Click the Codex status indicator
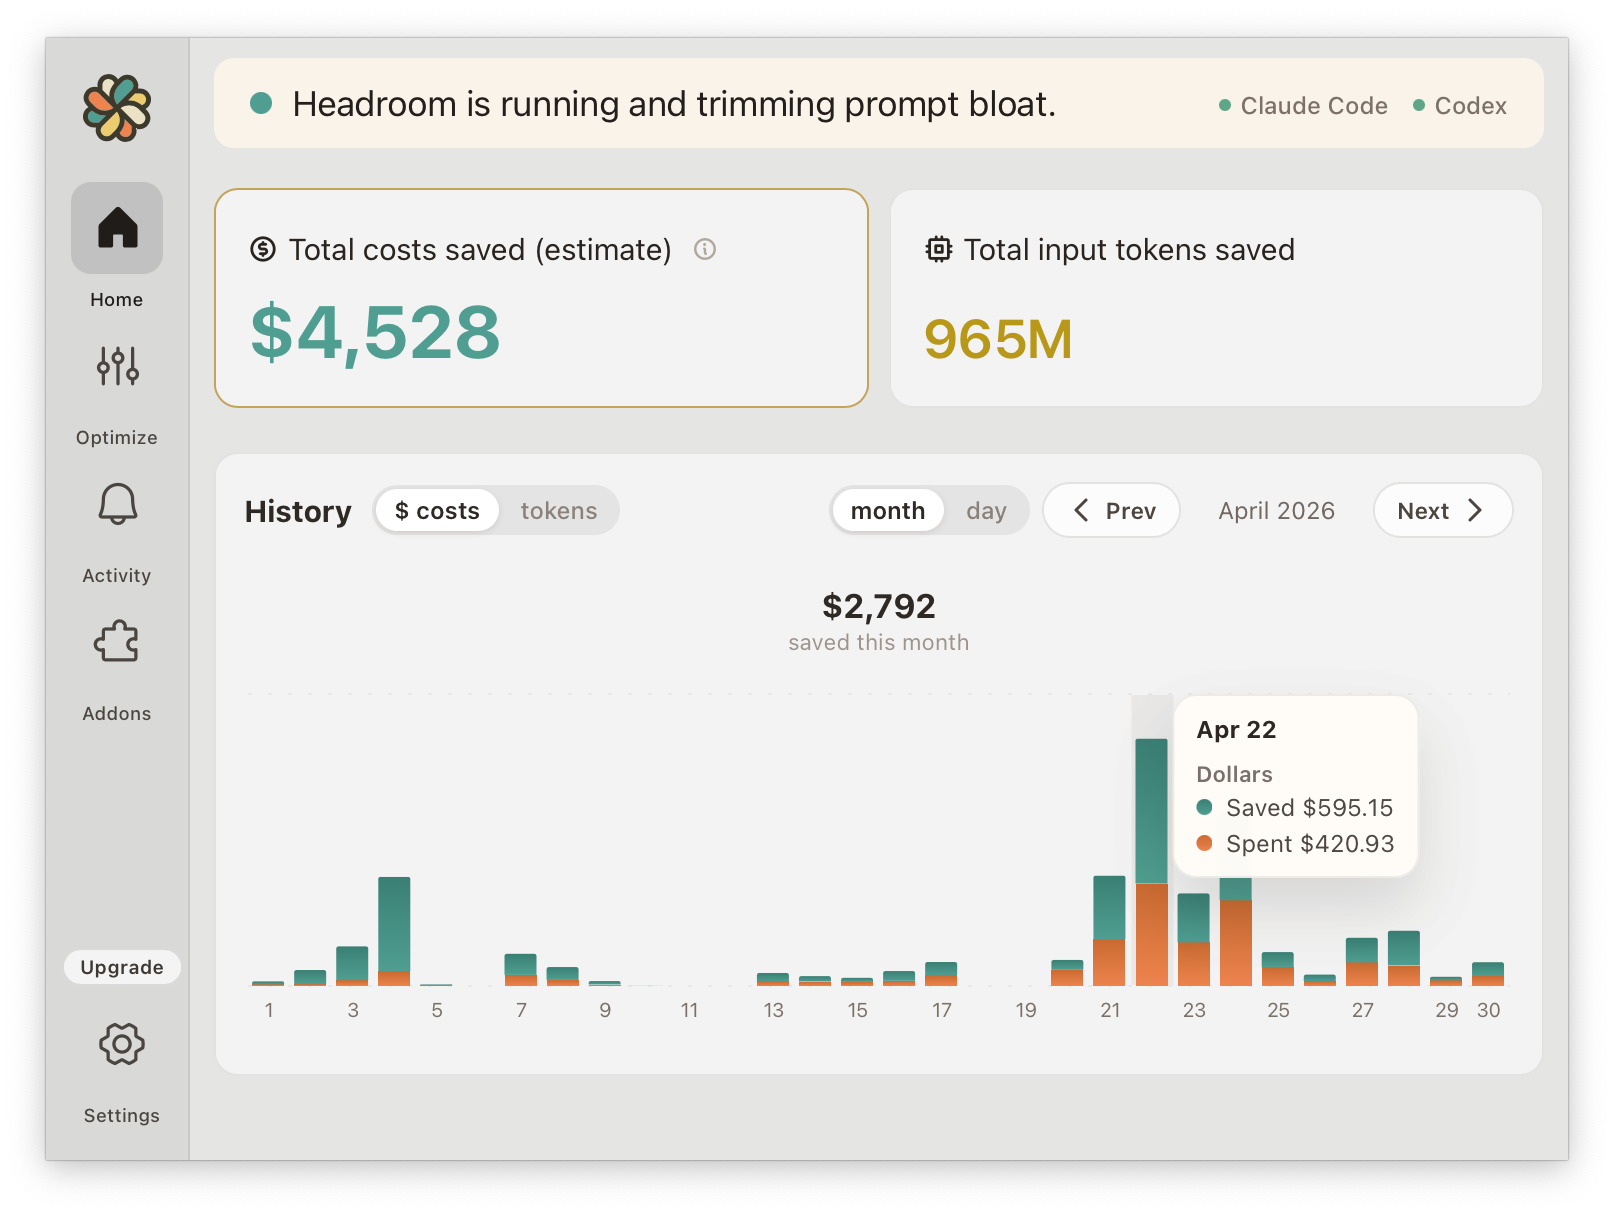 pyautogui.click(x=1459, y=106)
